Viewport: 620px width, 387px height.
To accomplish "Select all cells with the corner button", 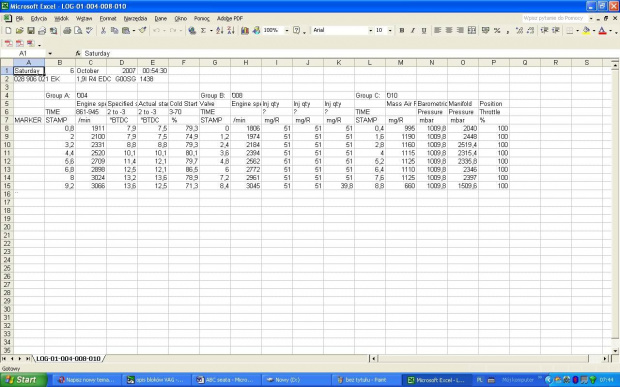I will [6, 62].
